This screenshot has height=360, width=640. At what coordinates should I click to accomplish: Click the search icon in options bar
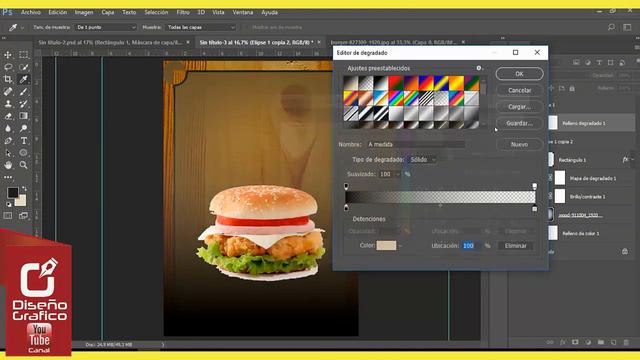[611, 27]
